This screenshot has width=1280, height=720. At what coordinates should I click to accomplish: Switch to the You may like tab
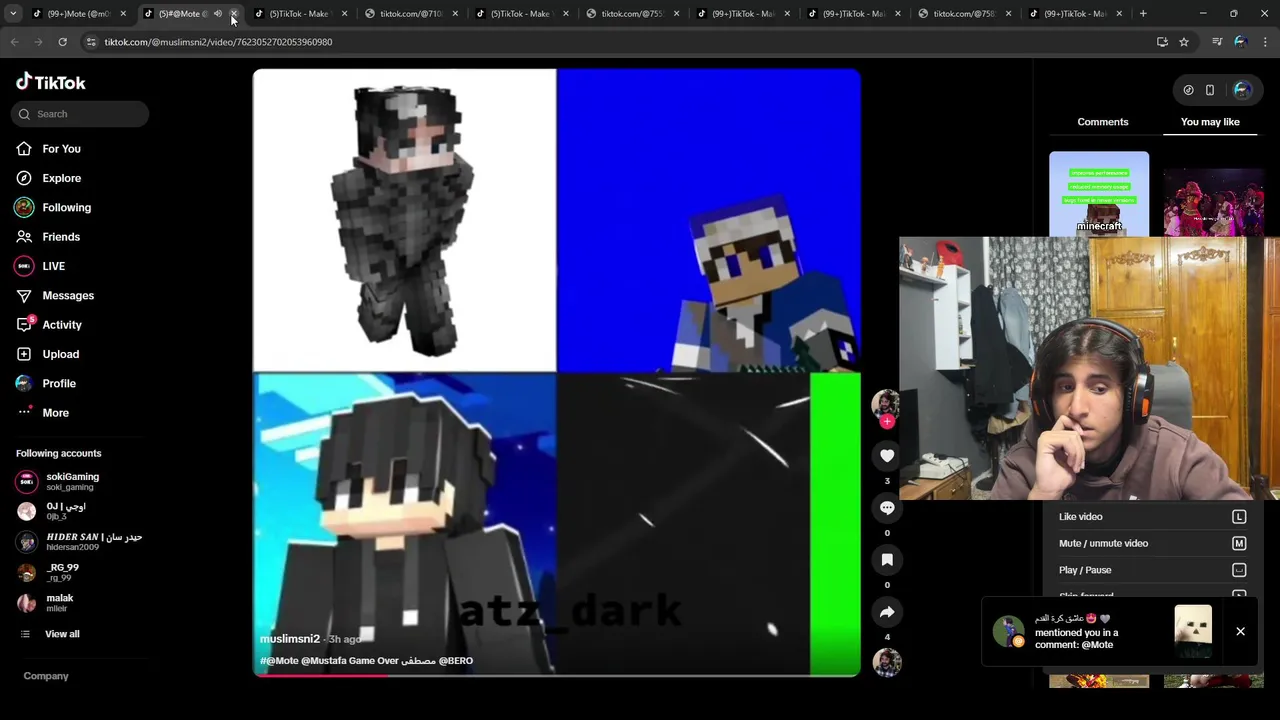tap(1210, 122)
